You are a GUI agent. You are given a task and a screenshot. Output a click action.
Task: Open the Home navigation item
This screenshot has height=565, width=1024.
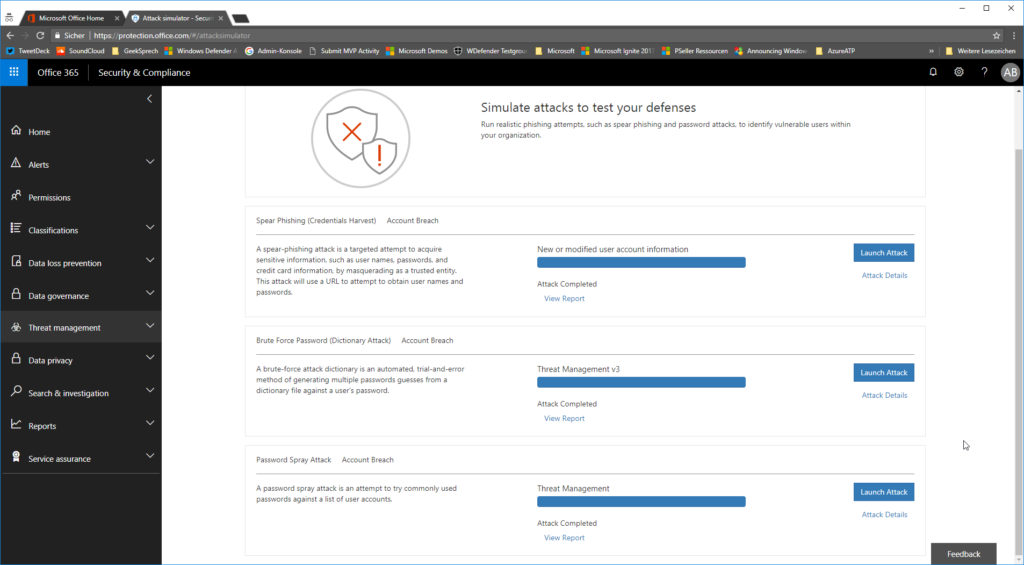pos(81,131)
